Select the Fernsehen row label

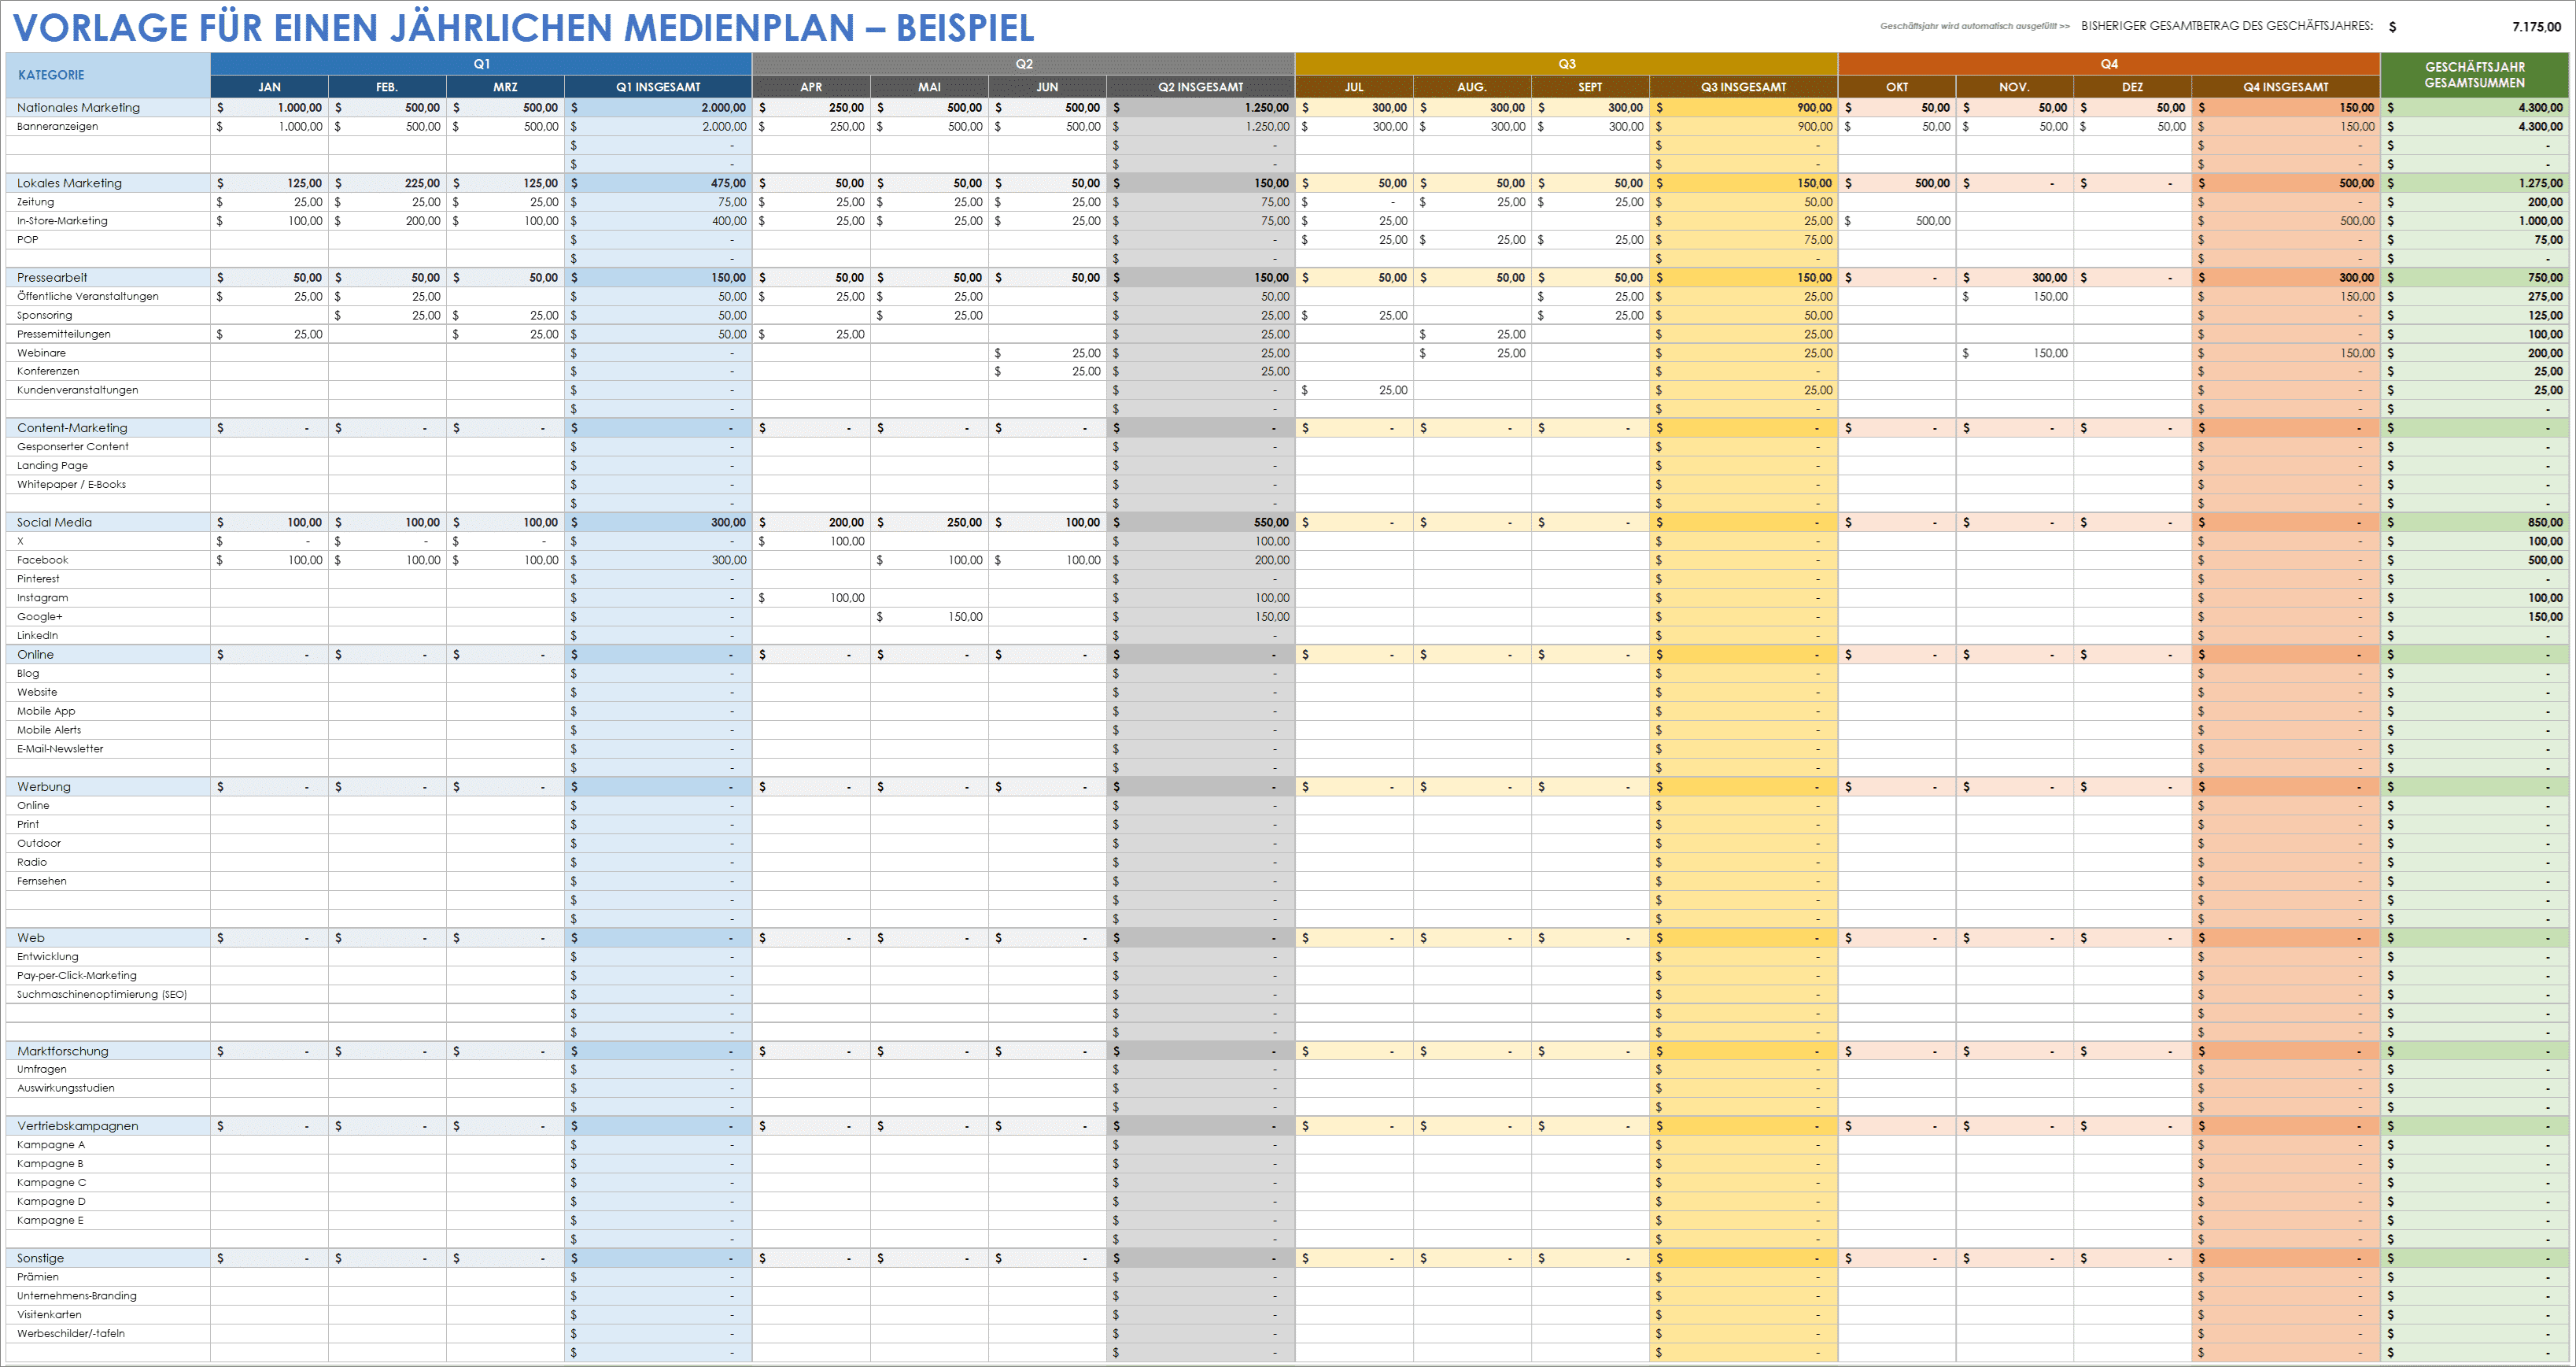(41, 881)
